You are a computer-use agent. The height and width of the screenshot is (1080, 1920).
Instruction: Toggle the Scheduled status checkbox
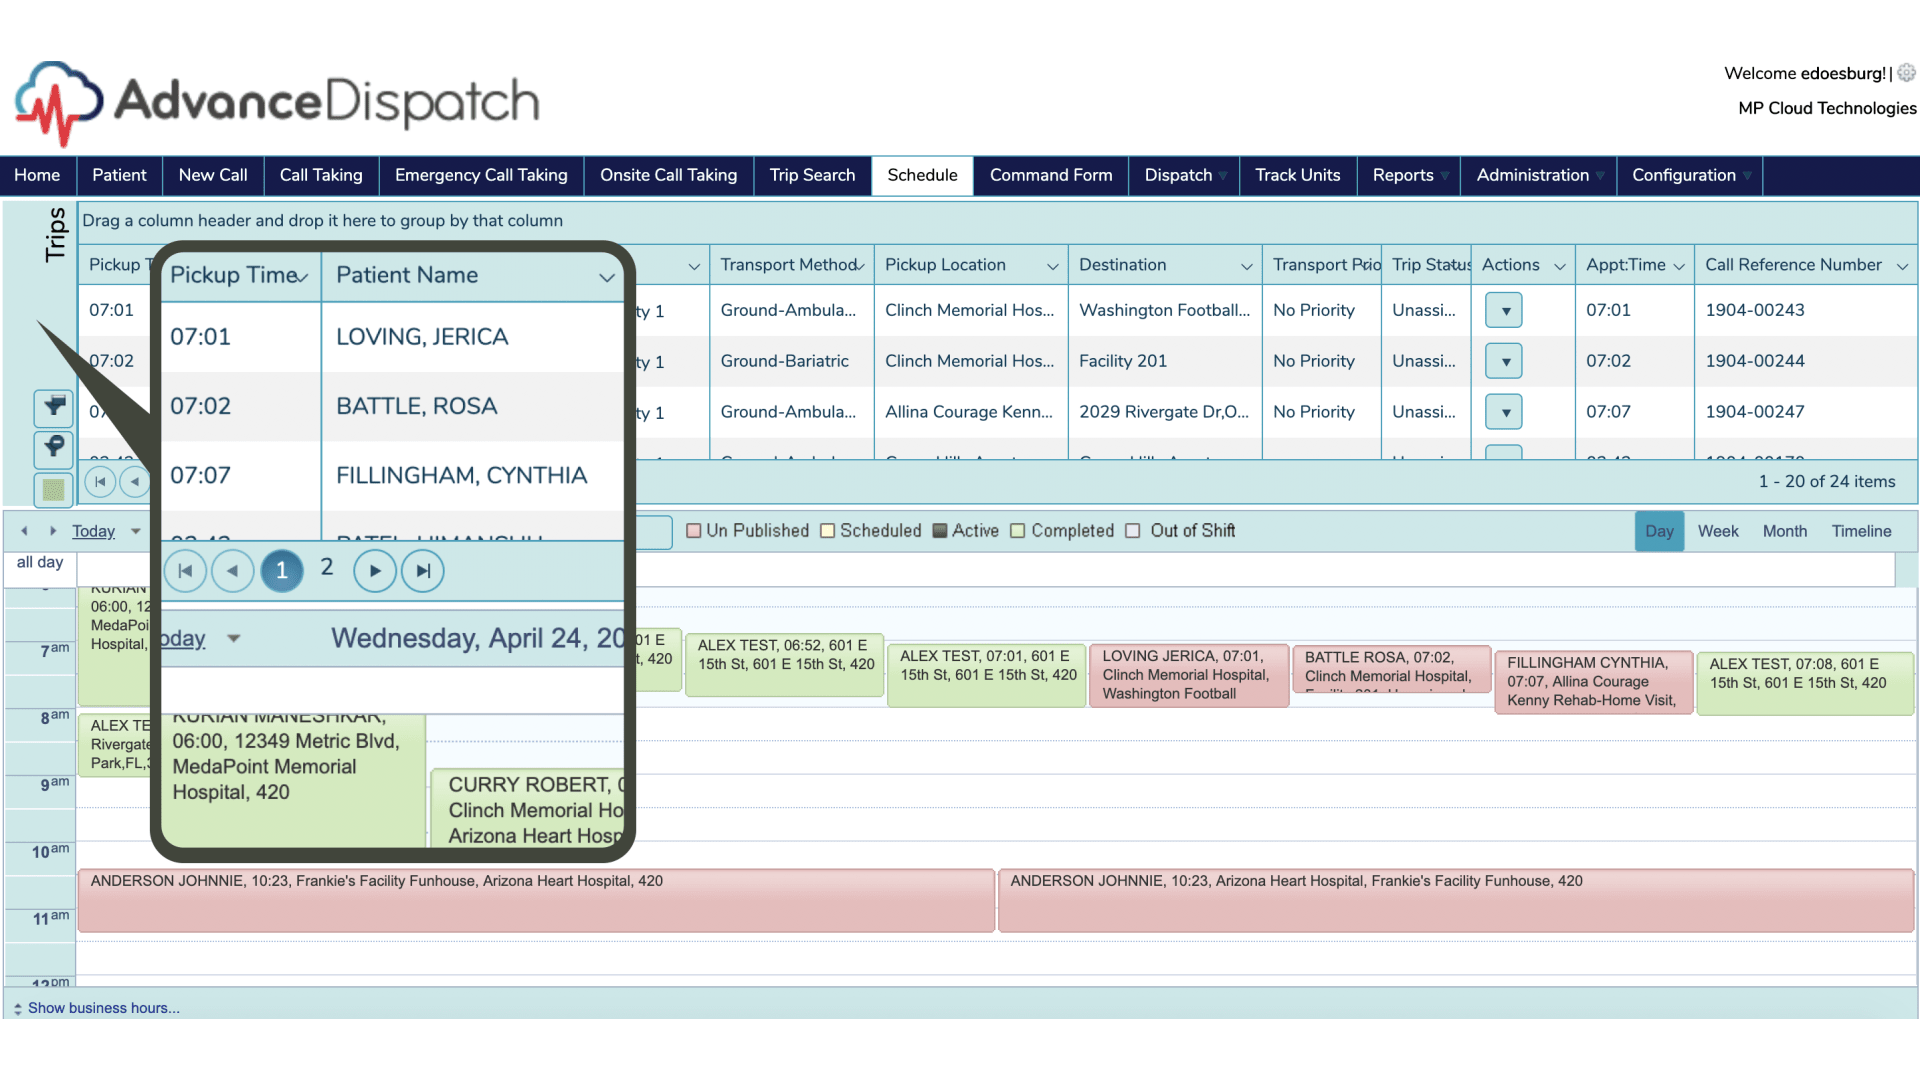(x=827, y=531)
